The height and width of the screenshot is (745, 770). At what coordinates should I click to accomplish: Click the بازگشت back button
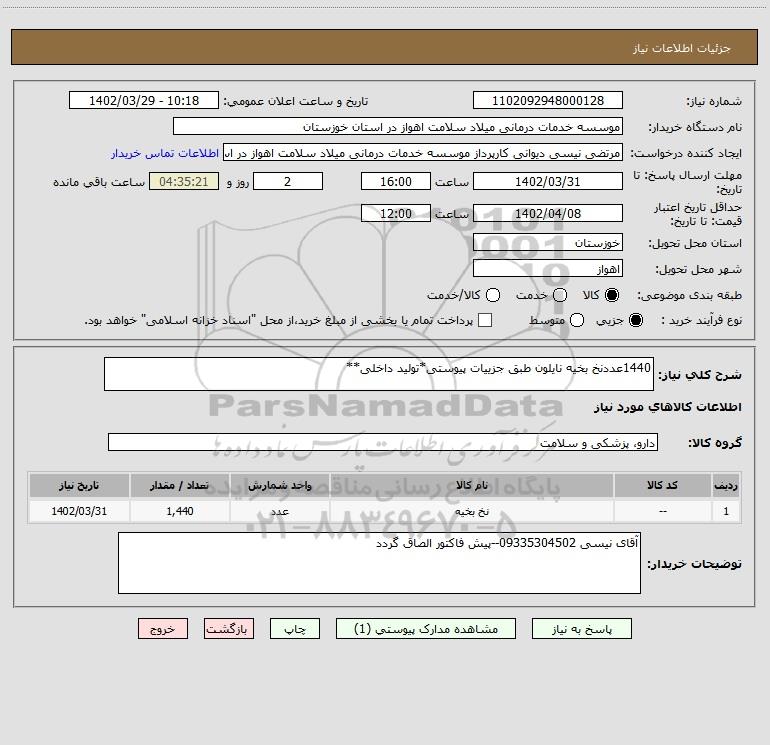[x=229, y=629]
